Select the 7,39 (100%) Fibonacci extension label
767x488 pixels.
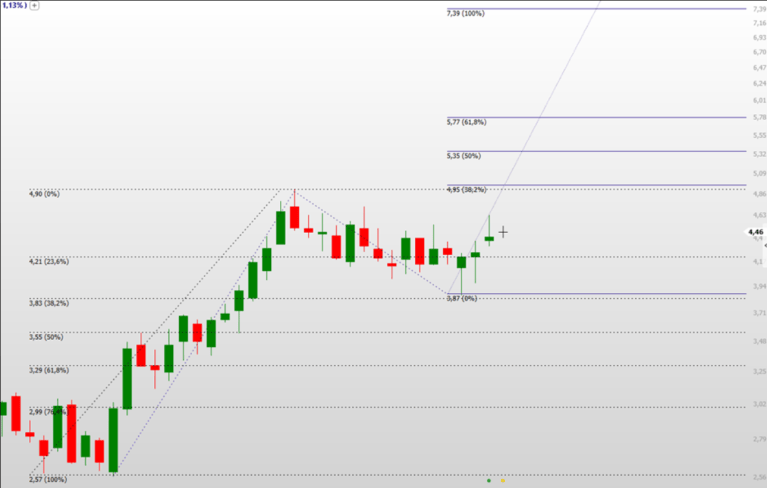465,14
